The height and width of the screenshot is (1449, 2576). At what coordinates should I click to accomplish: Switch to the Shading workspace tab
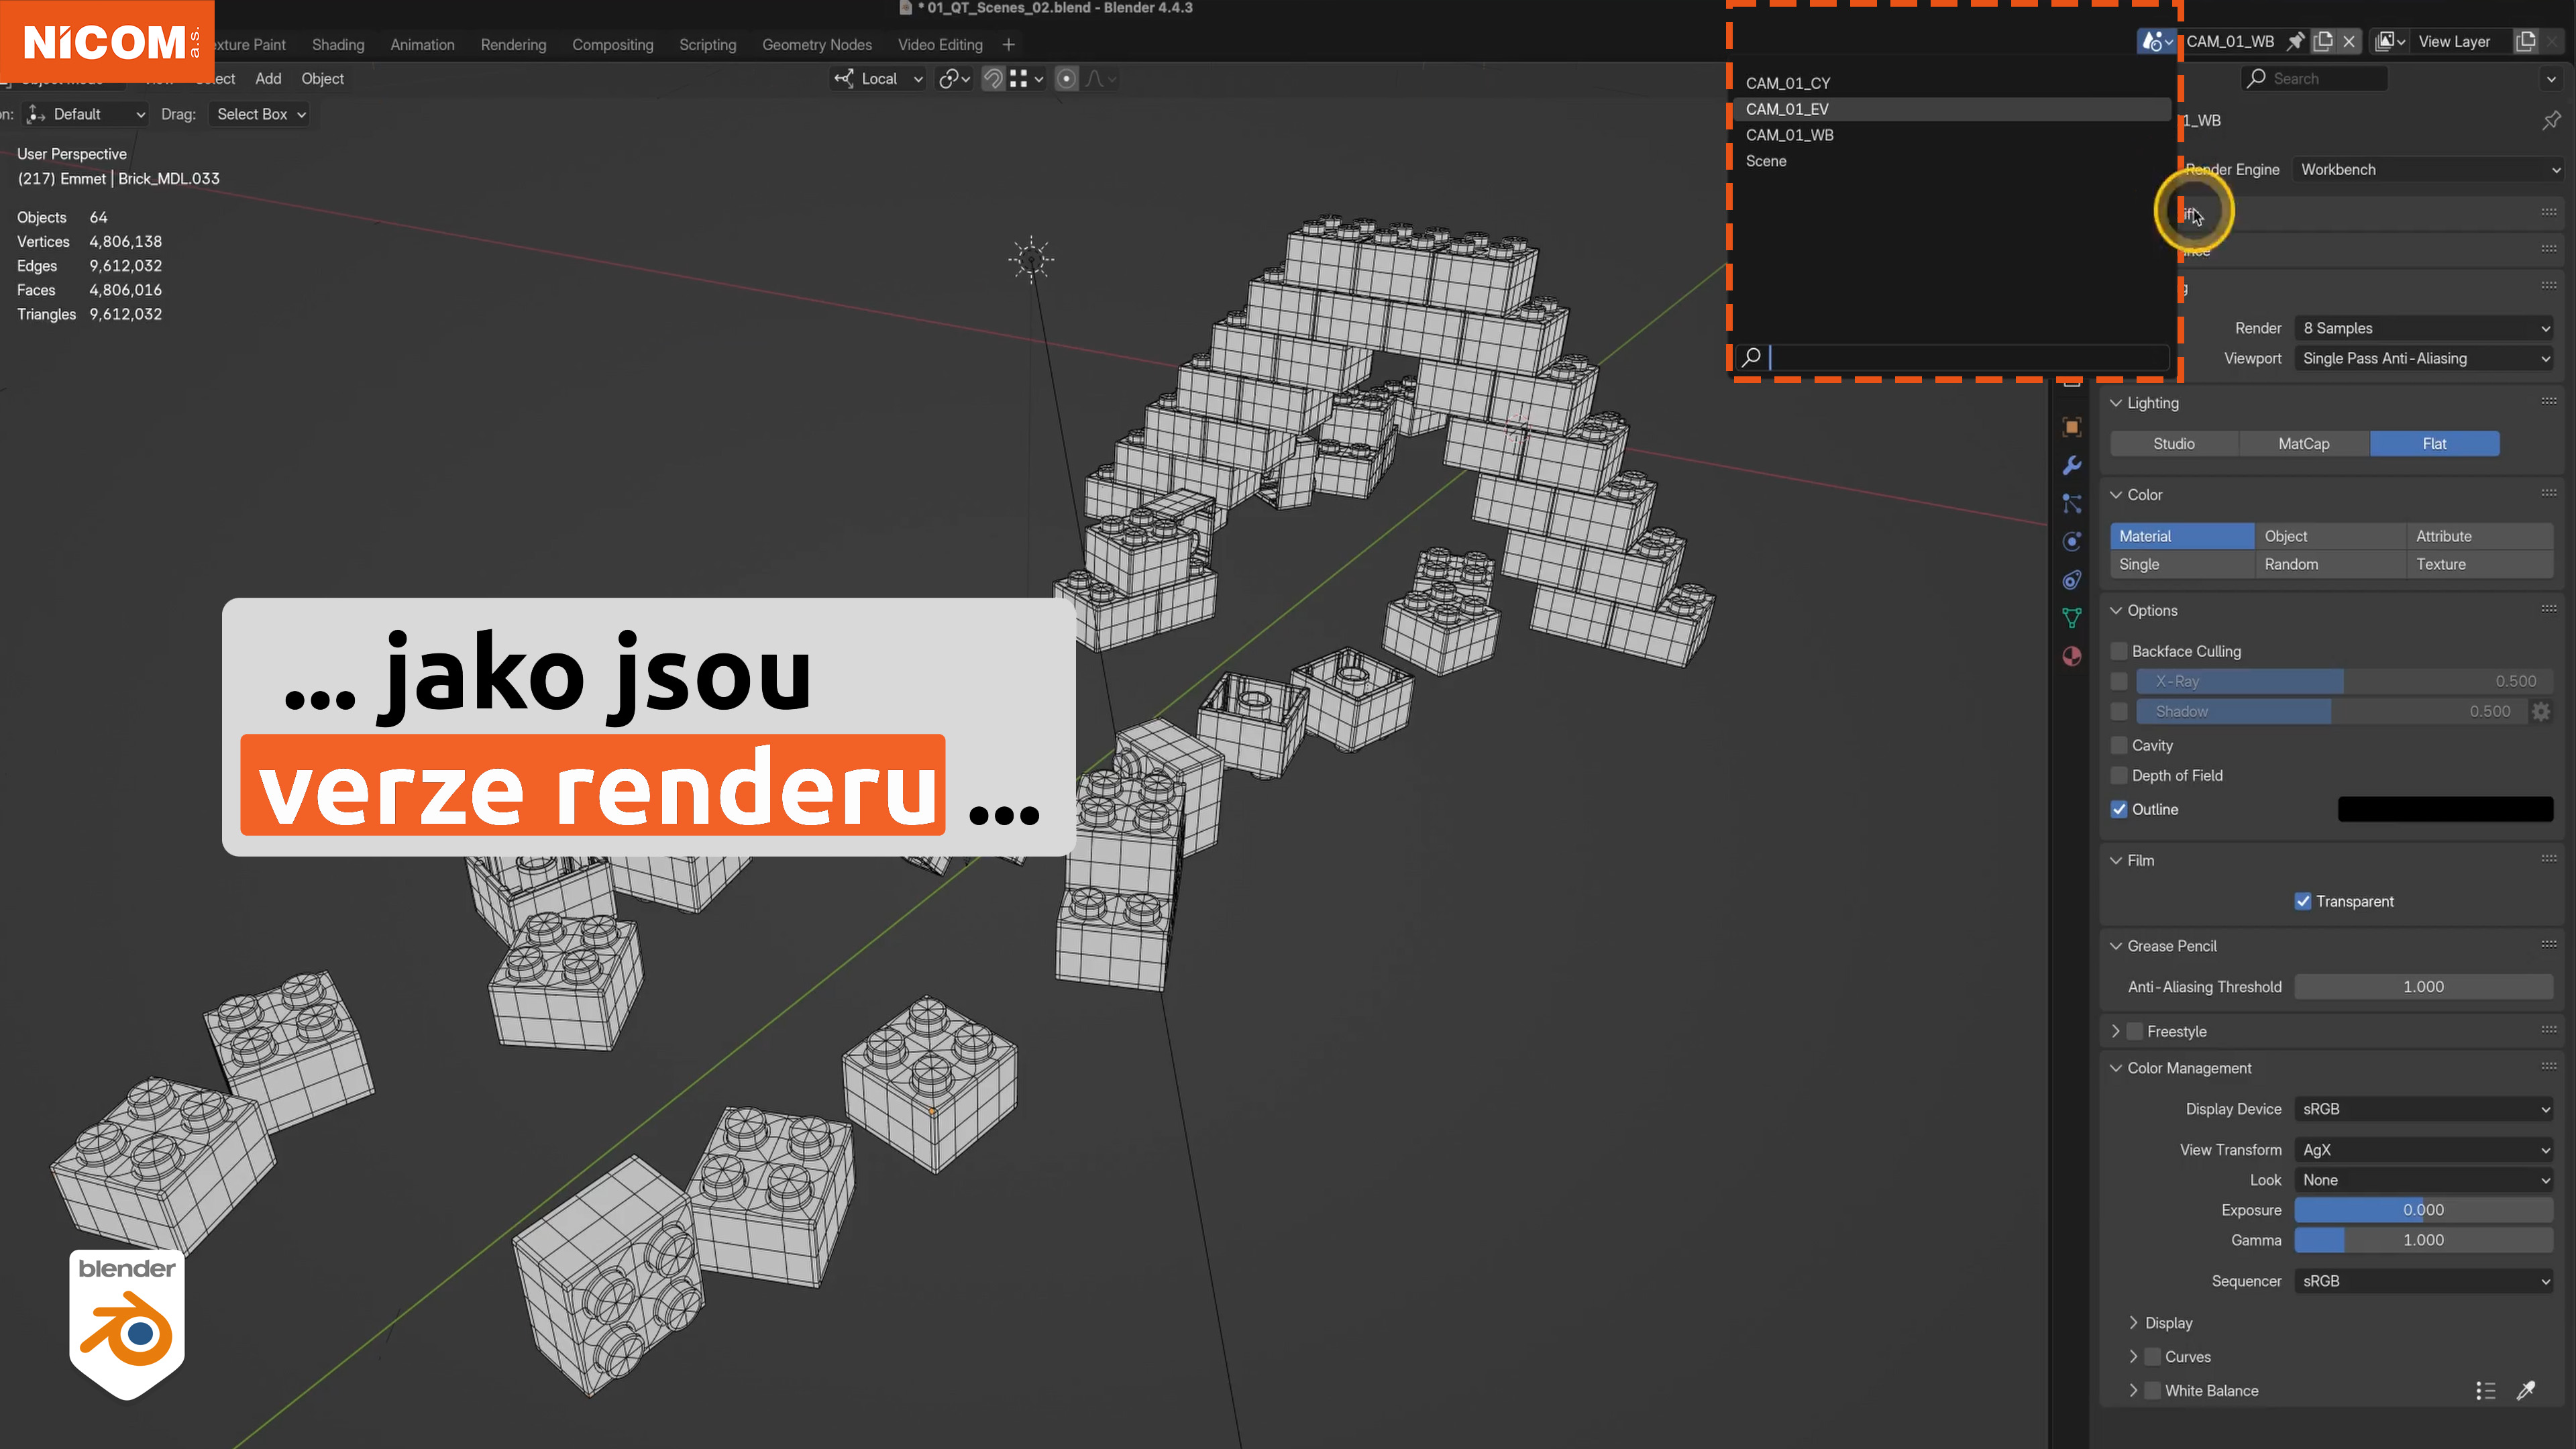(338, 44)
